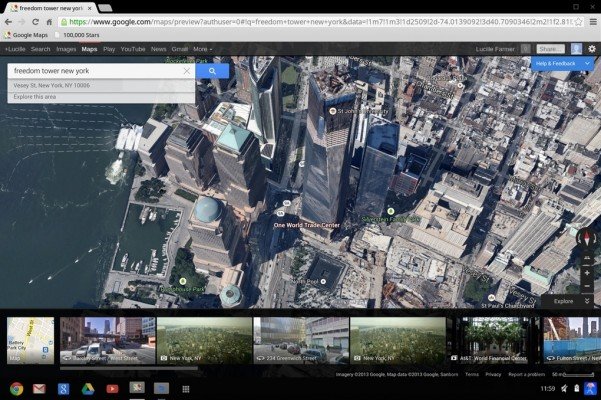Click the Silverstein Family Park marker

390,211
